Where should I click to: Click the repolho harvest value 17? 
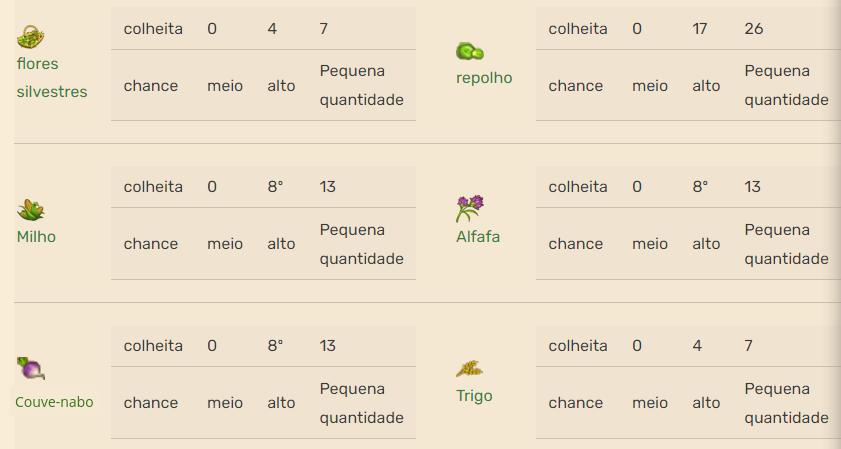(699, 28)
